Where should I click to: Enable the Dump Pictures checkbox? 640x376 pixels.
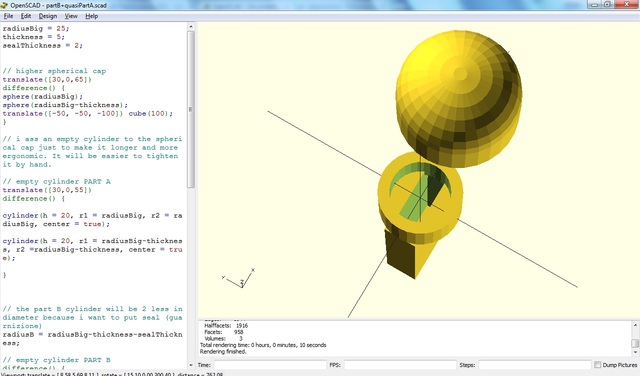(x=598, y=365)
